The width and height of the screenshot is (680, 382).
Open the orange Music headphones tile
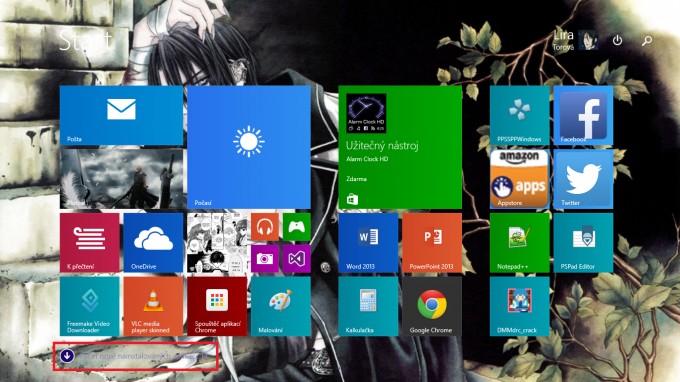click(x=265, y=227)
